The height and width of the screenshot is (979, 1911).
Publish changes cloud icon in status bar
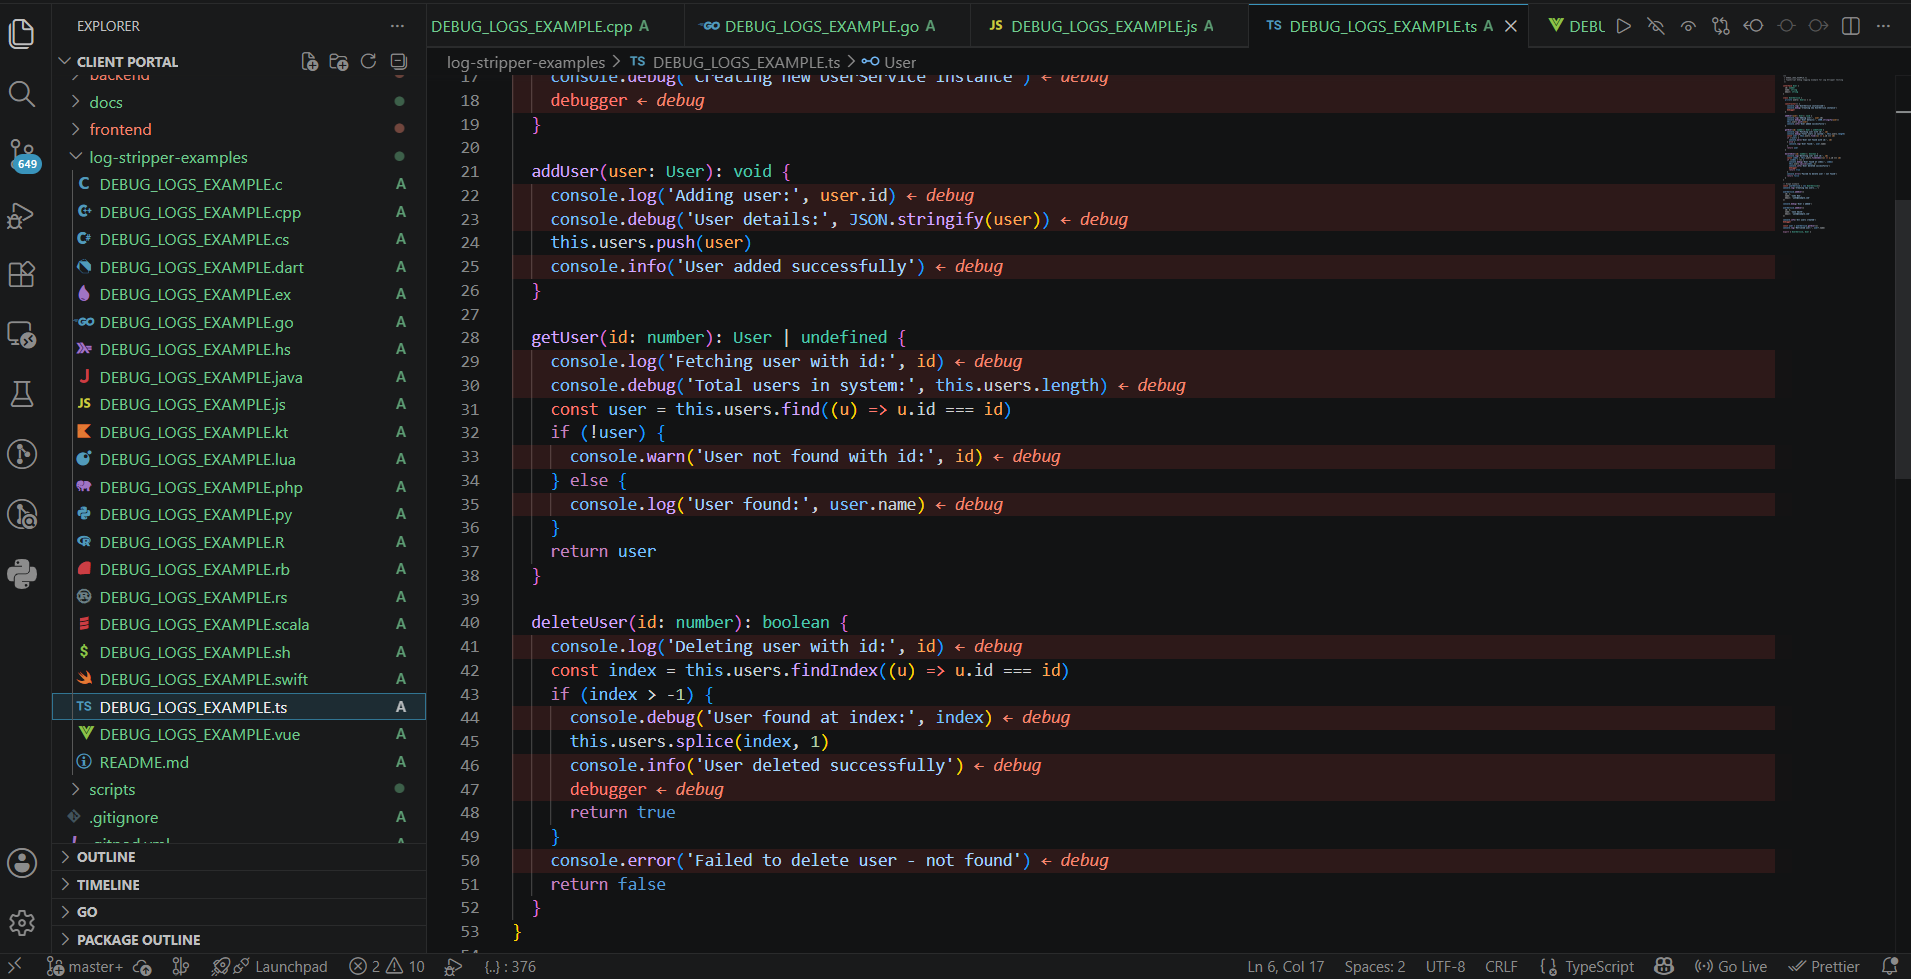[x=142, y=967]
